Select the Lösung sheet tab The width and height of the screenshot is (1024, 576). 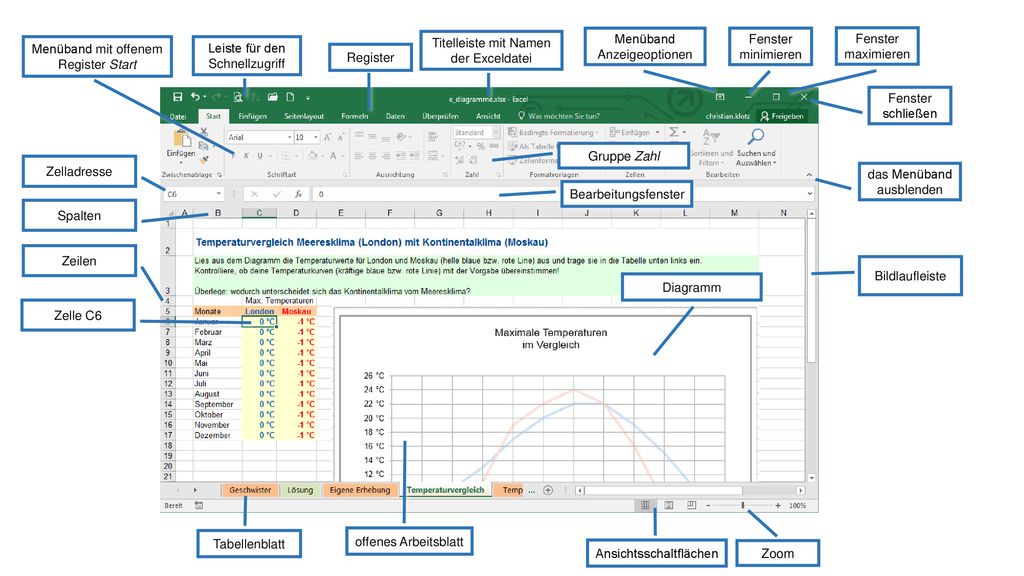pos(300,490)
